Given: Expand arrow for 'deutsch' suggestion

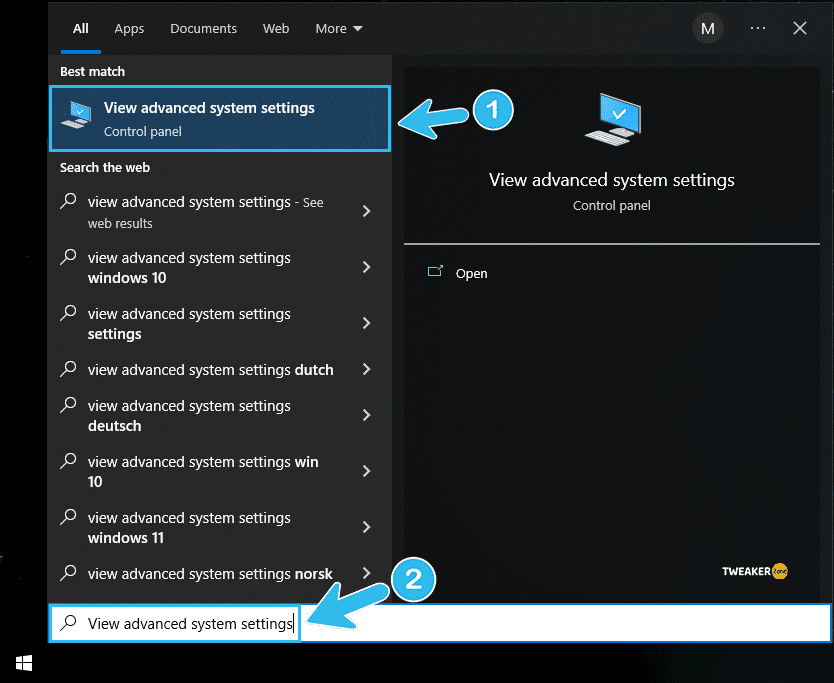Looking at the screenshot, I should coord(366,415).
